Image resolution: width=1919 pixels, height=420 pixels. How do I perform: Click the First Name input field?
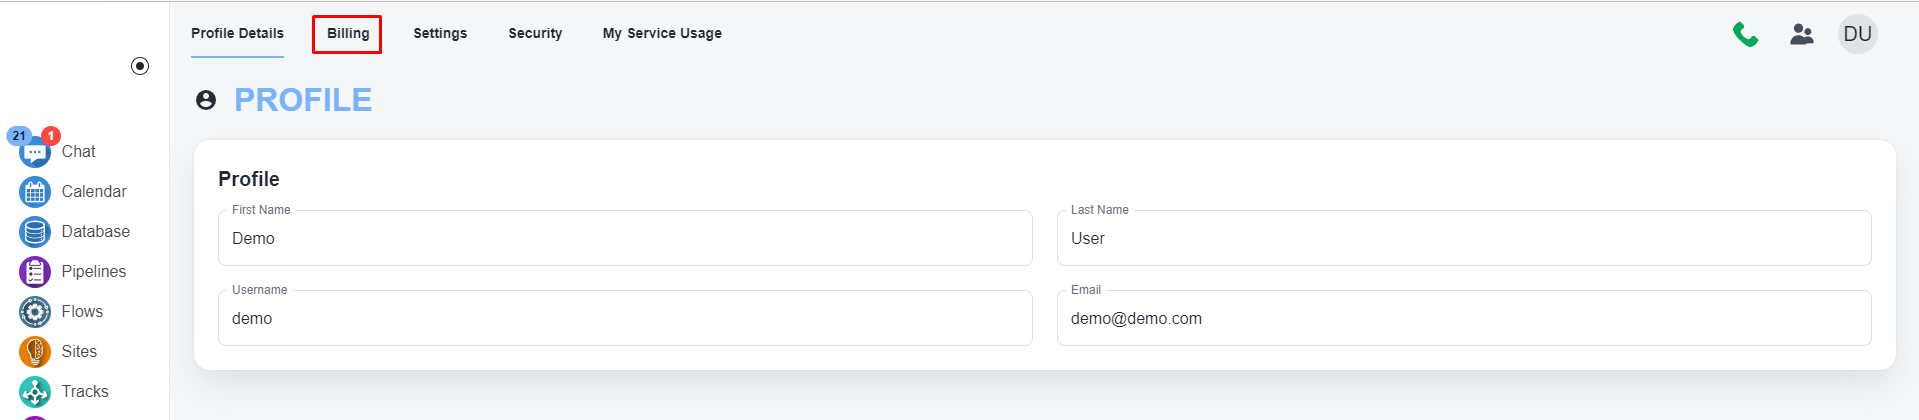point(625,239)
